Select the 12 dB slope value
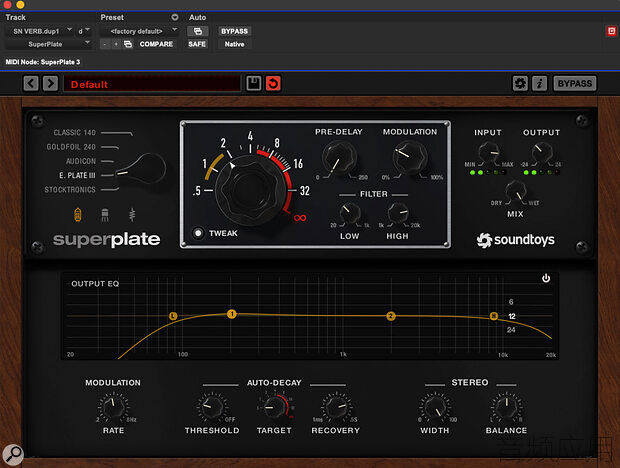This screenshot has height=468, width=620. (x=512, y=316)
